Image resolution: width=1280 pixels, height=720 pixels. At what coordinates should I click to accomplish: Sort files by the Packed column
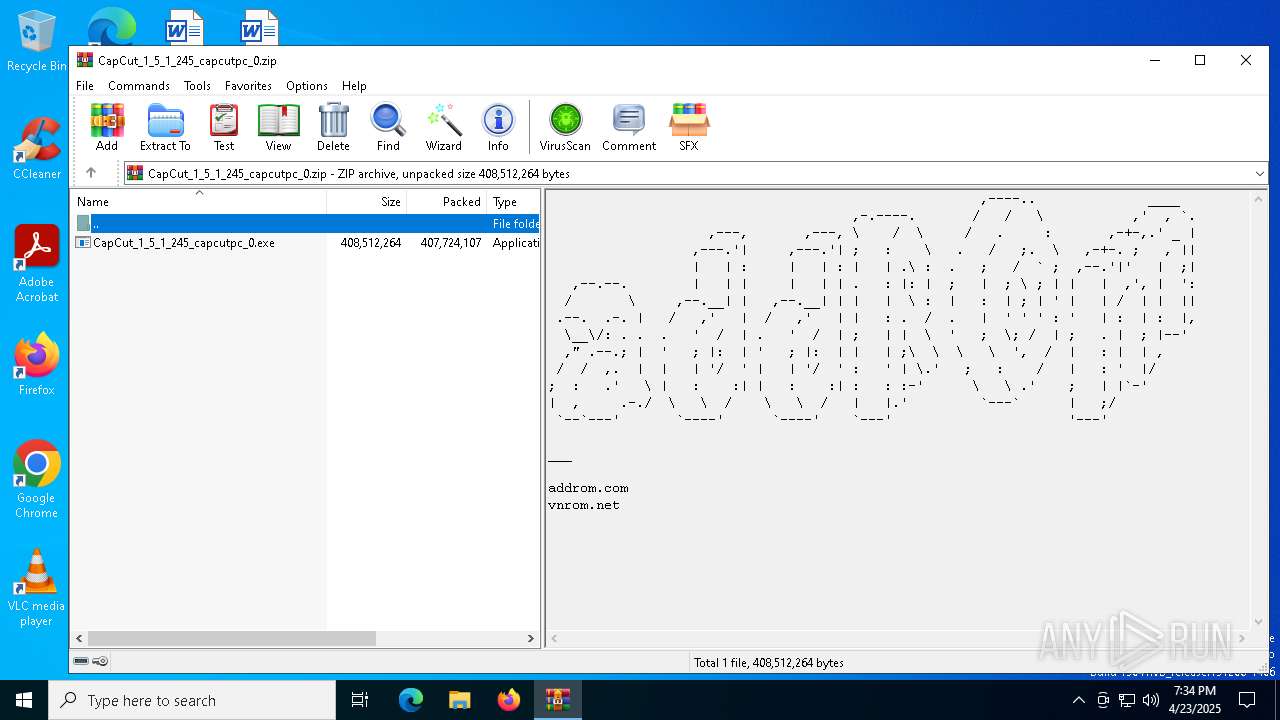pyautogui.click(x=446, y=201)
